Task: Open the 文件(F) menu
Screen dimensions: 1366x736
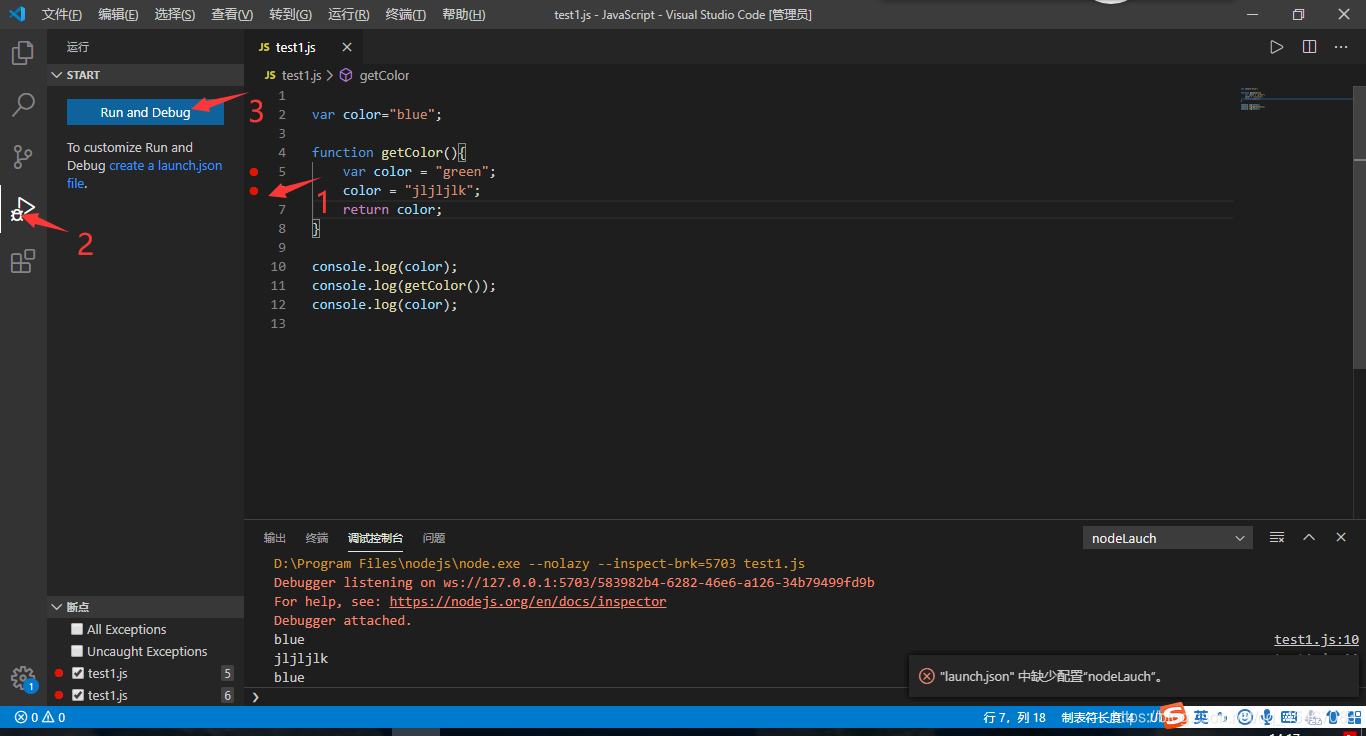Action: [x=62, y=15]
